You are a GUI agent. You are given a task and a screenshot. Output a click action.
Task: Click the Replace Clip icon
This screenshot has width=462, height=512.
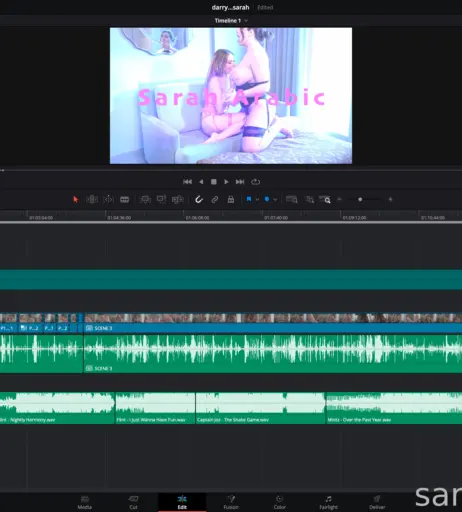tap(177, 199)
